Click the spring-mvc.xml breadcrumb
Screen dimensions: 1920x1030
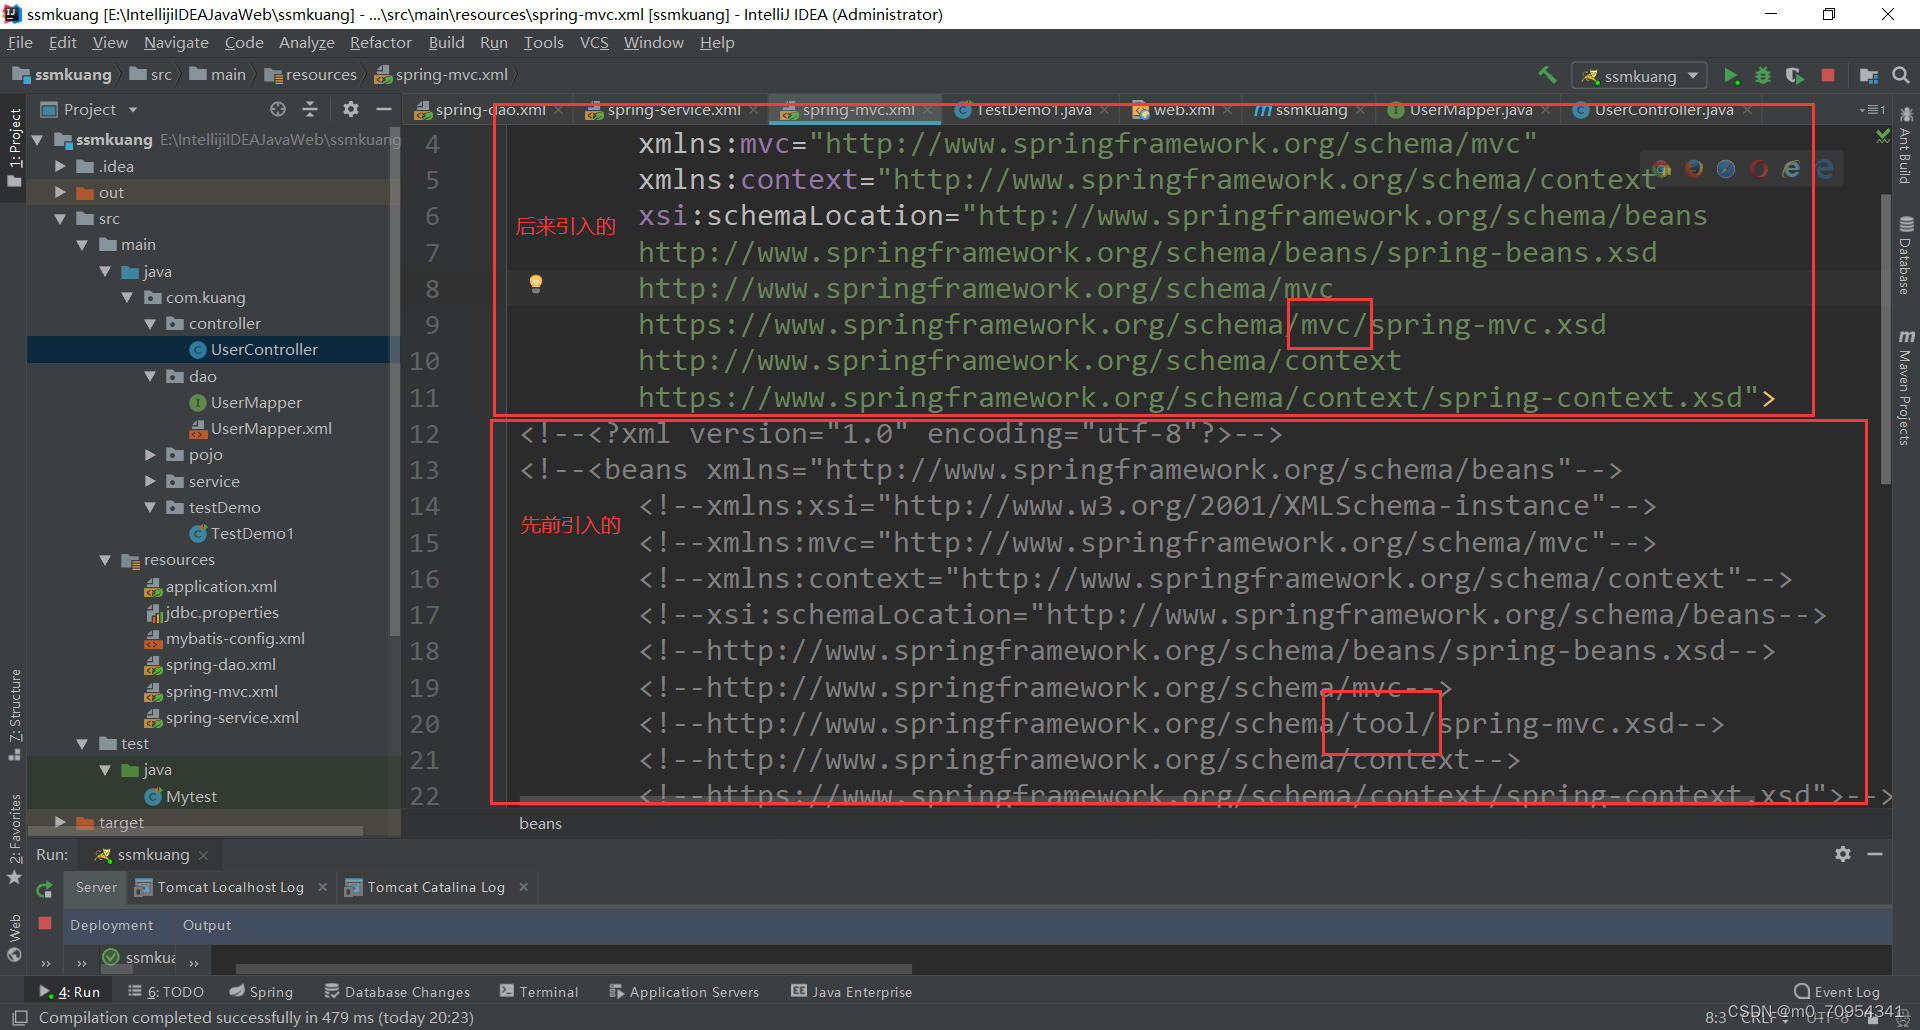click(x=450, y=74)
